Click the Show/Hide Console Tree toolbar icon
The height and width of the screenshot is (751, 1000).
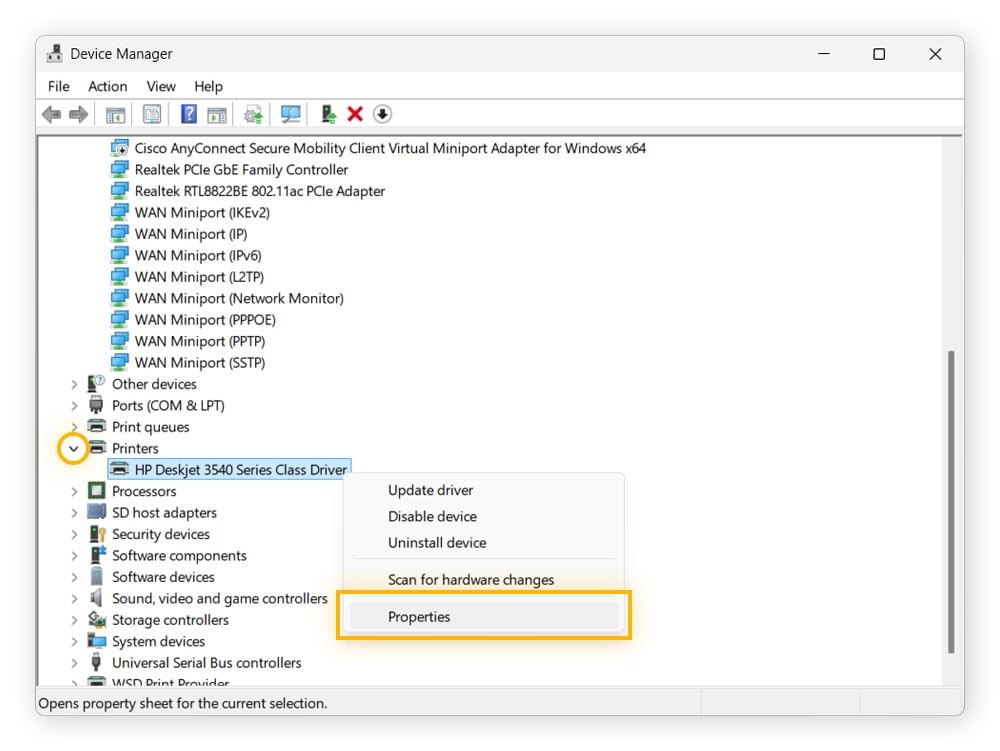click(115, 113)
